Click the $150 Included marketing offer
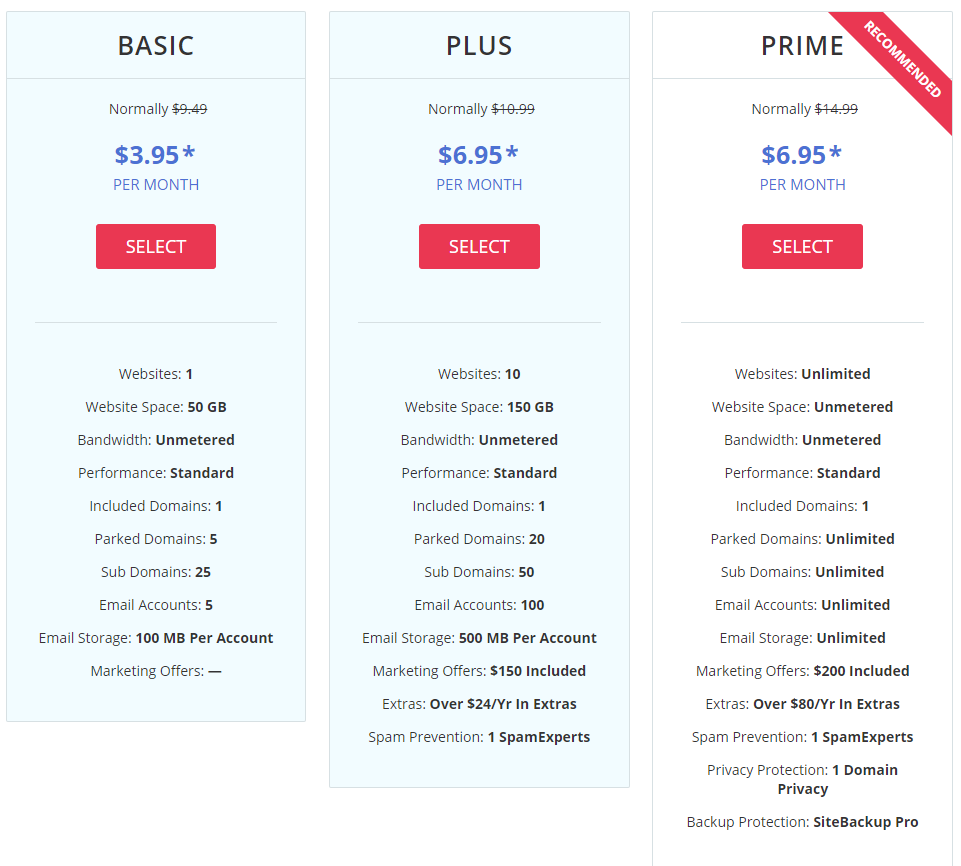The height and width of the screenshot is (866, 961). [538, 671]
